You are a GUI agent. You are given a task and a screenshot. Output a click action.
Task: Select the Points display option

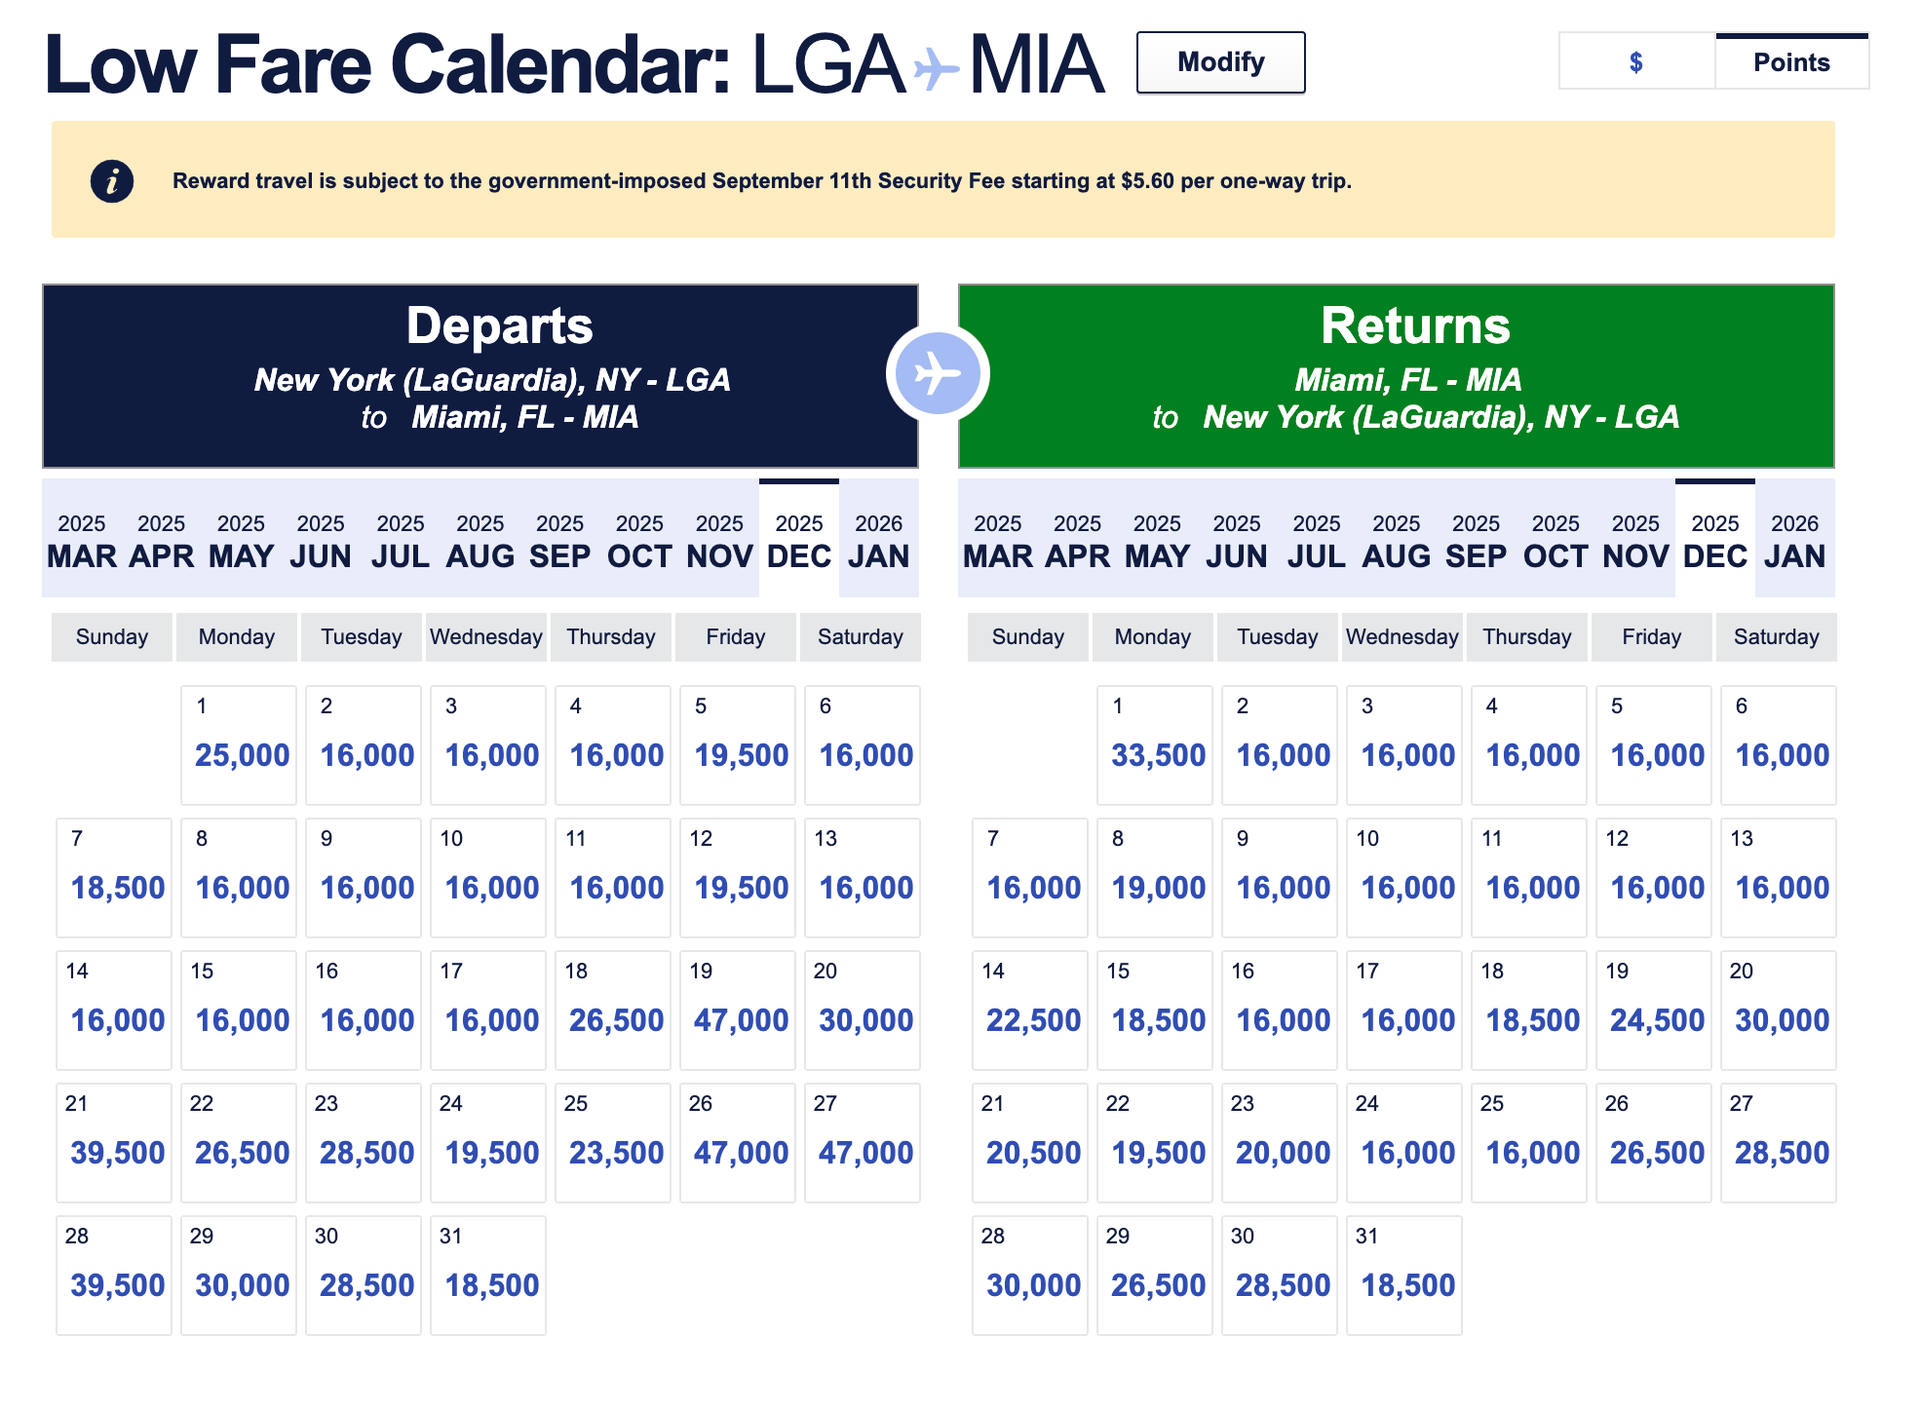[1792, 61]
